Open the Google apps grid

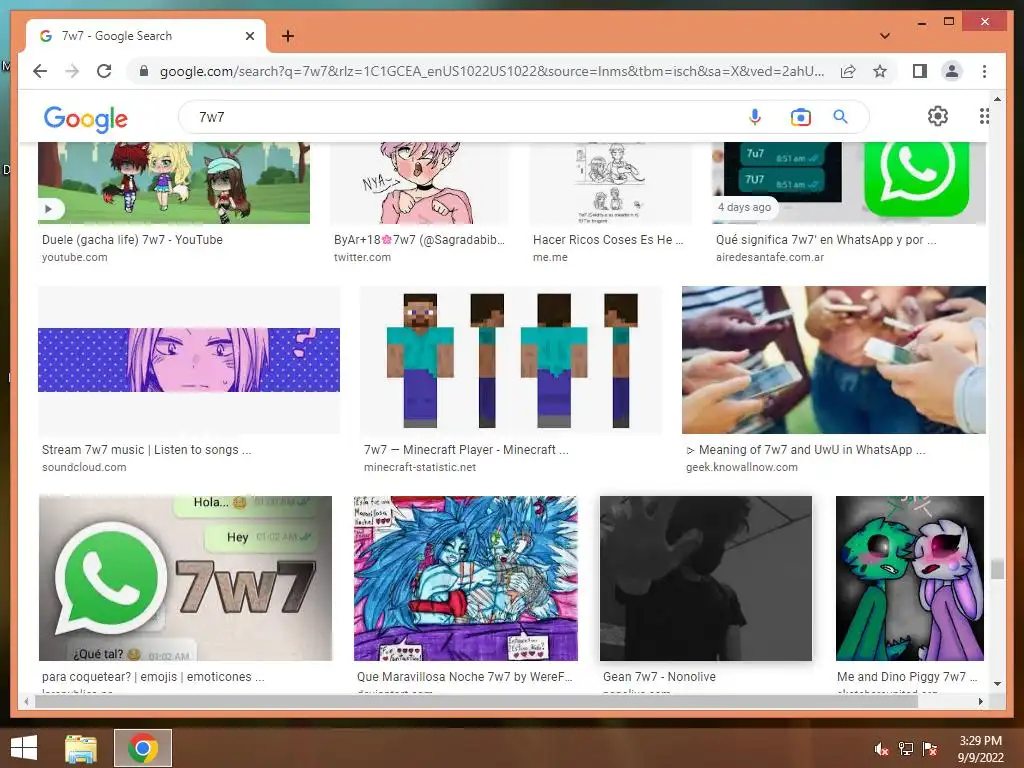point(984,116)
